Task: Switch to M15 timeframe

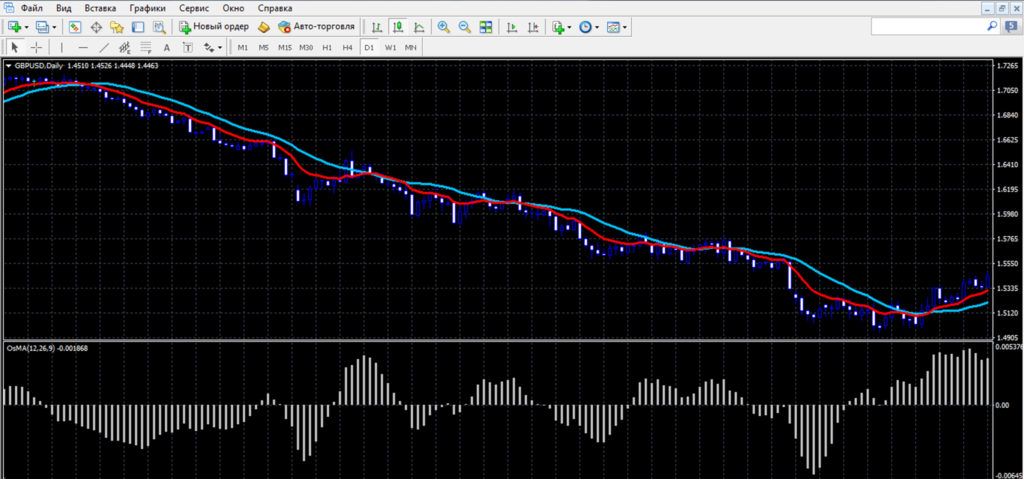Action: (285, 48)
